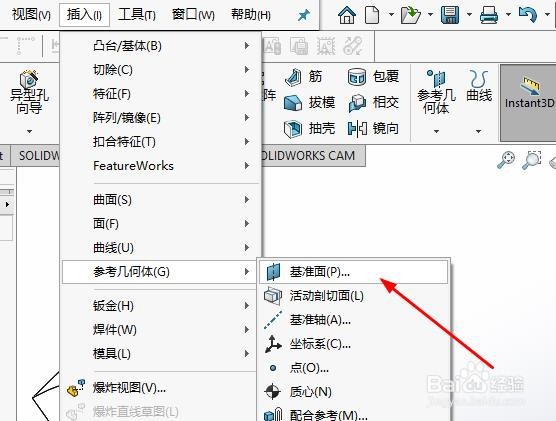The image size is (556, 421).
Task: Select 参考几何体(G) menu entry
Action: tap(160, 272)
